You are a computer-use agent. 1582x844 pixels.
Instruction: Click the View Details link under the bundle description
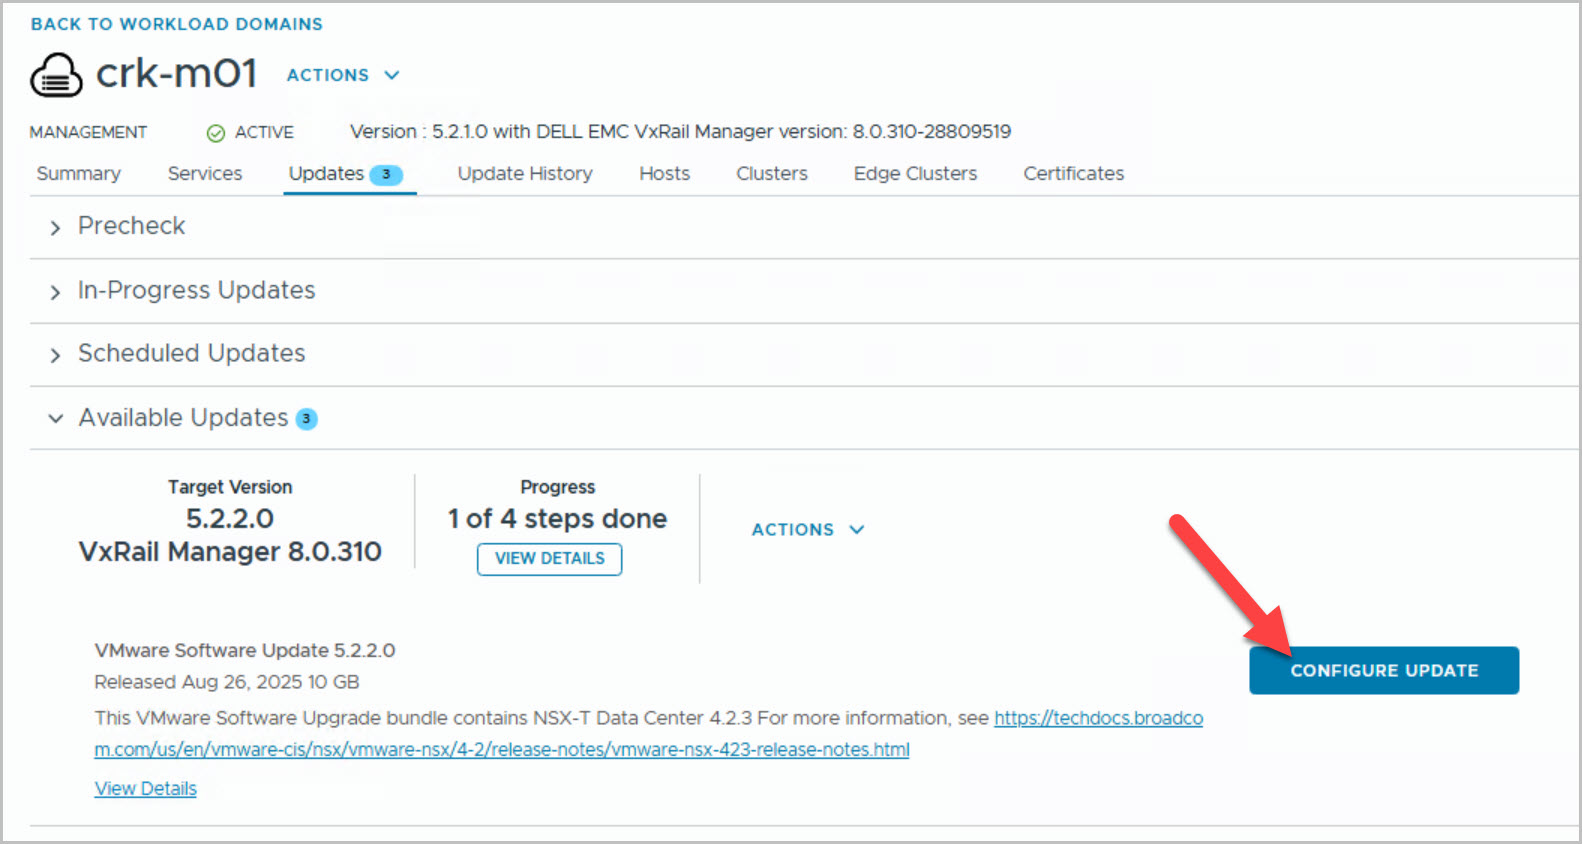coord(146,789)
